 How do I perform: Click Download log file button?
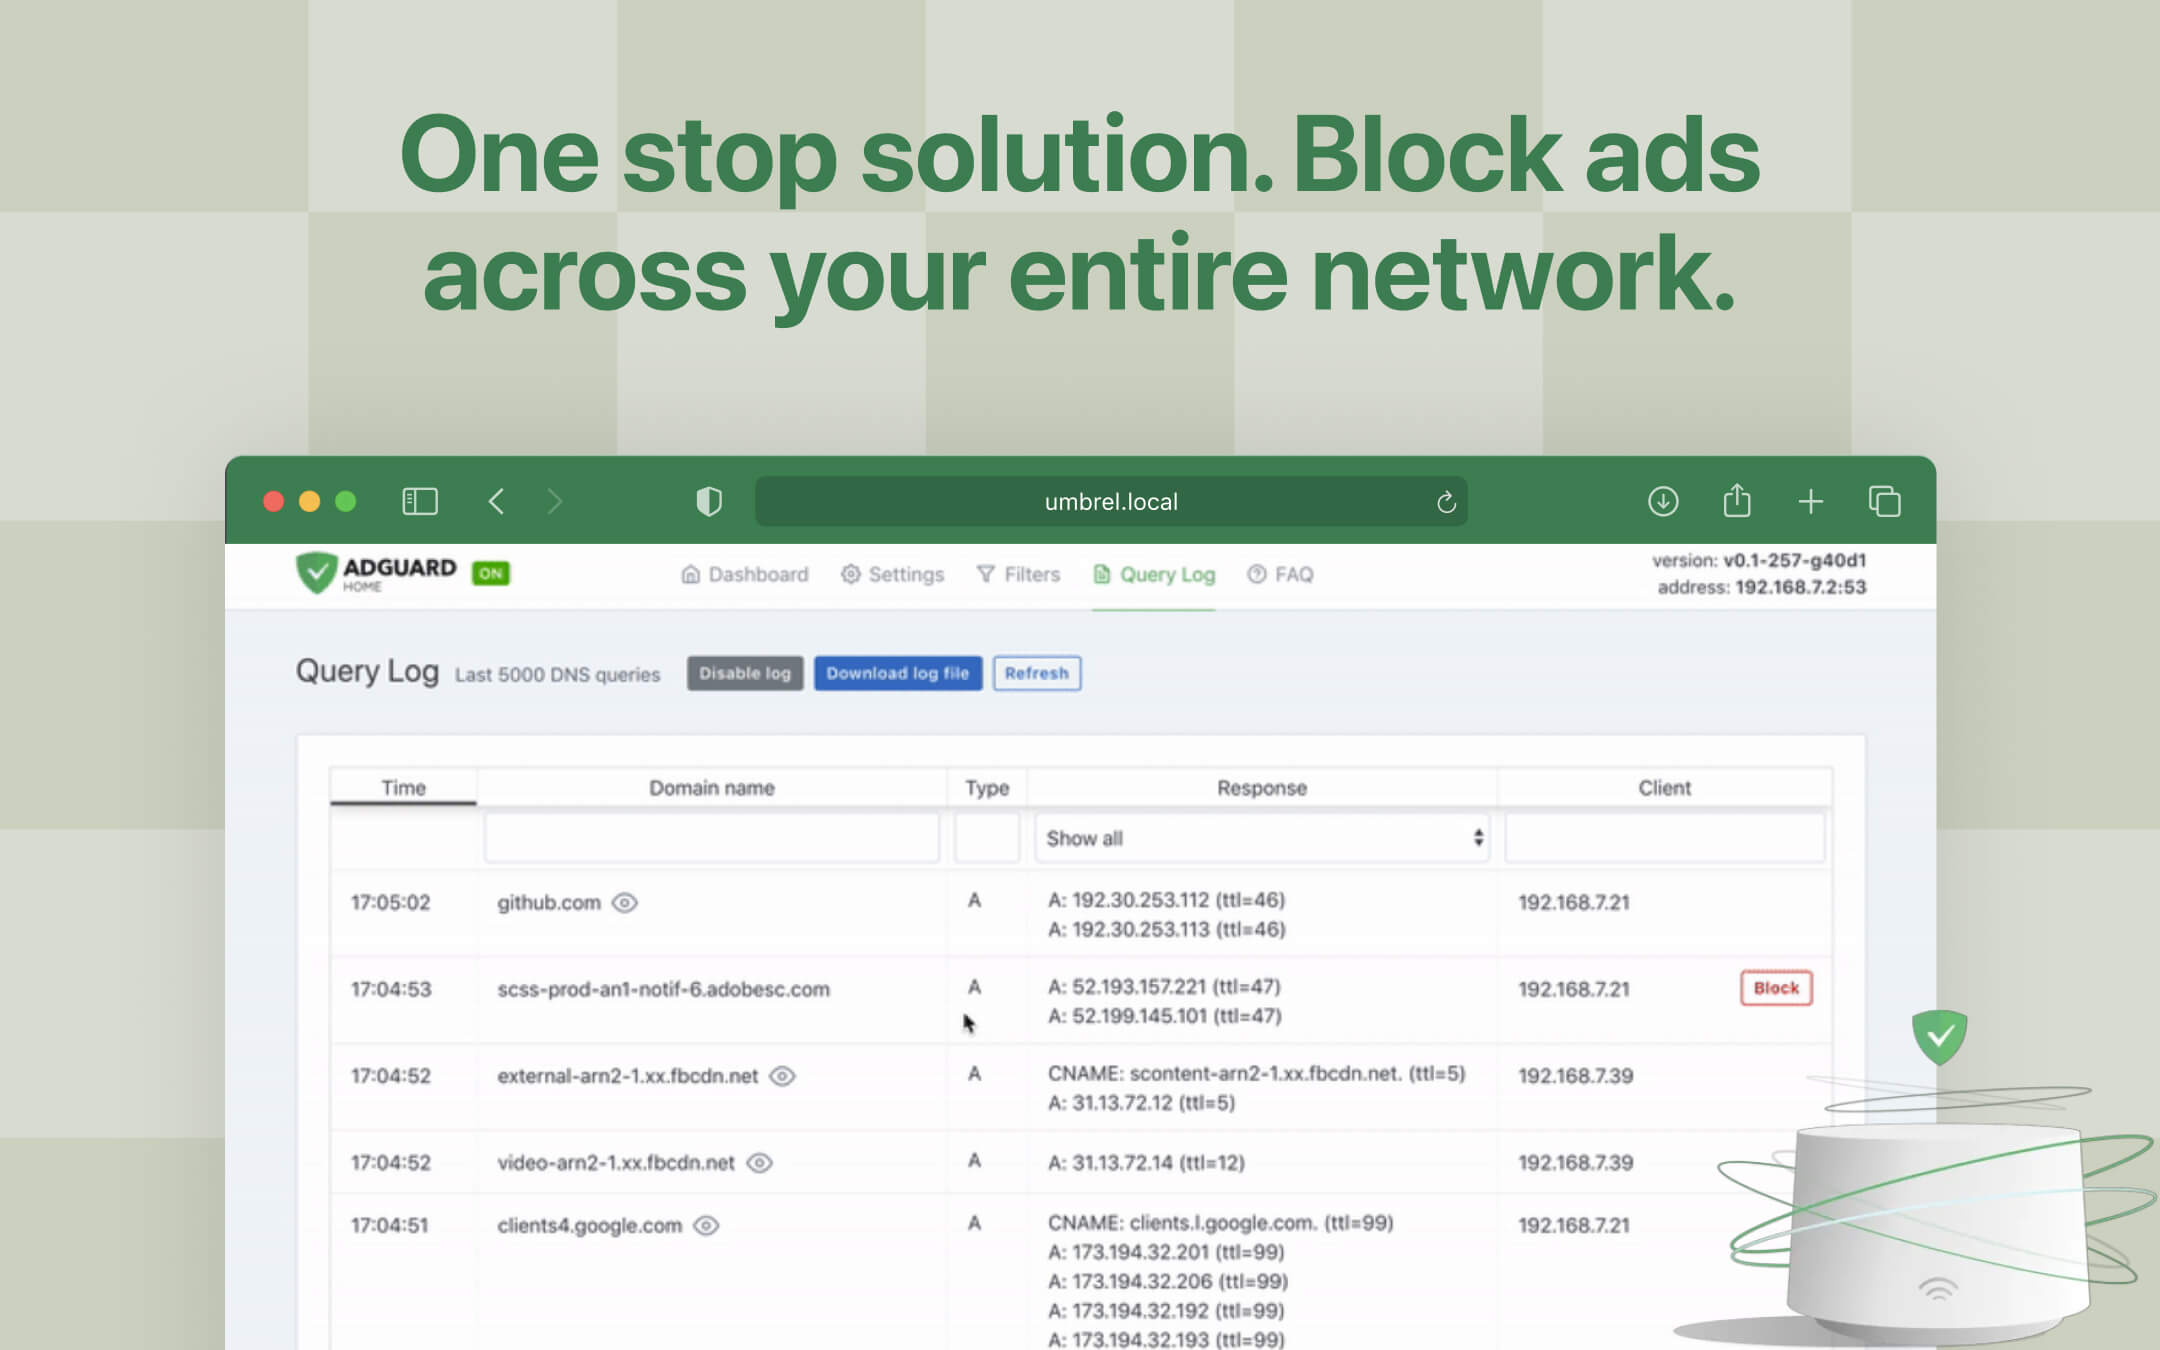(x=898, y=673)
